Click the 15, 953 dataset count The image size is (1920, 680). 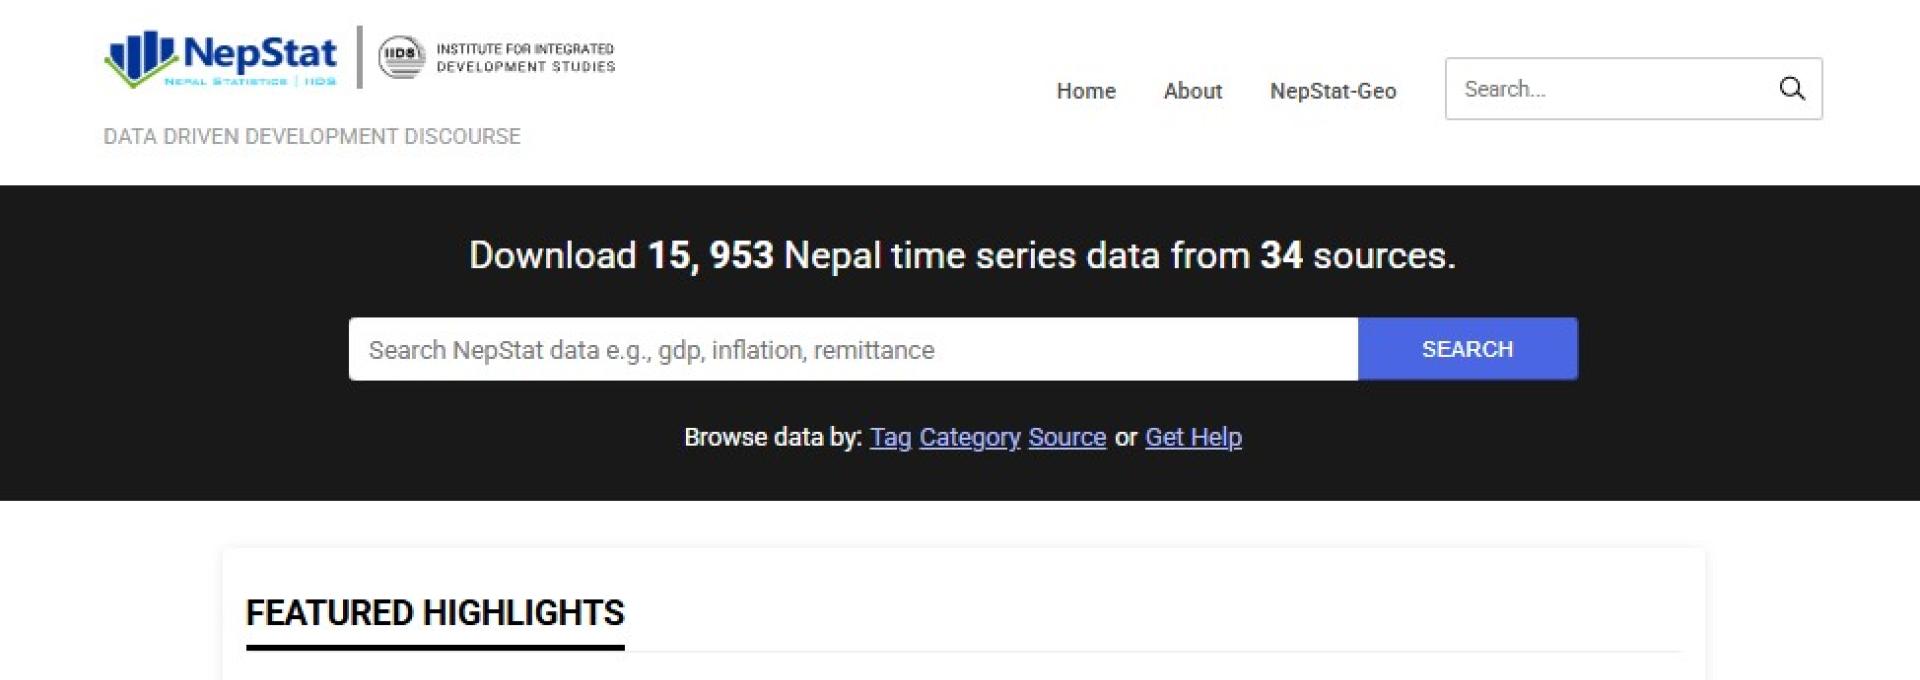[710, 256]
